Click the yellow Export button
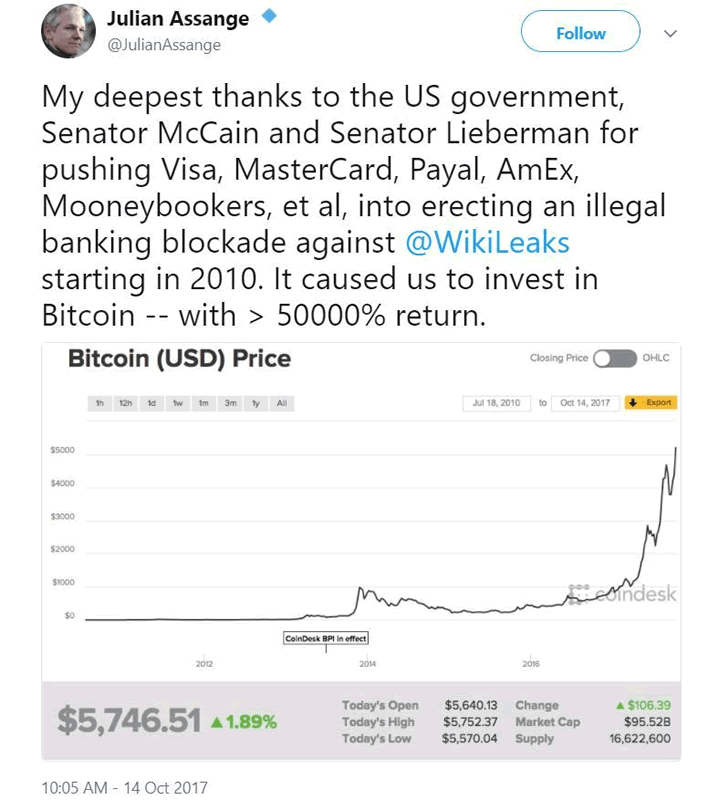 coord(650,403)
